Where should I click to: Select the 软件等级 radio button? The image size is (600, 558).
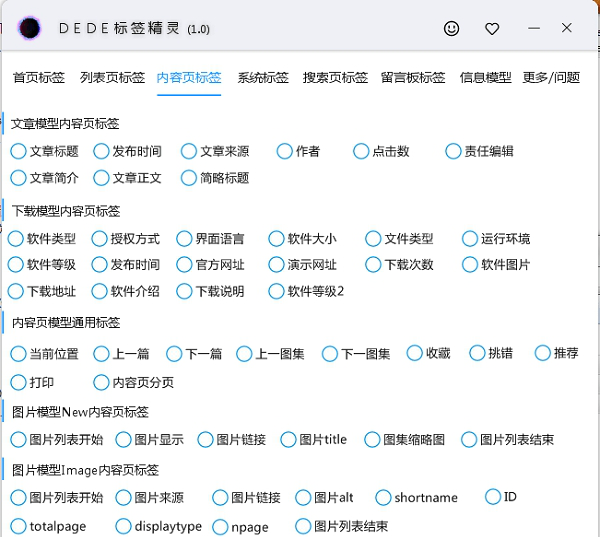click(x=16, y=264)
